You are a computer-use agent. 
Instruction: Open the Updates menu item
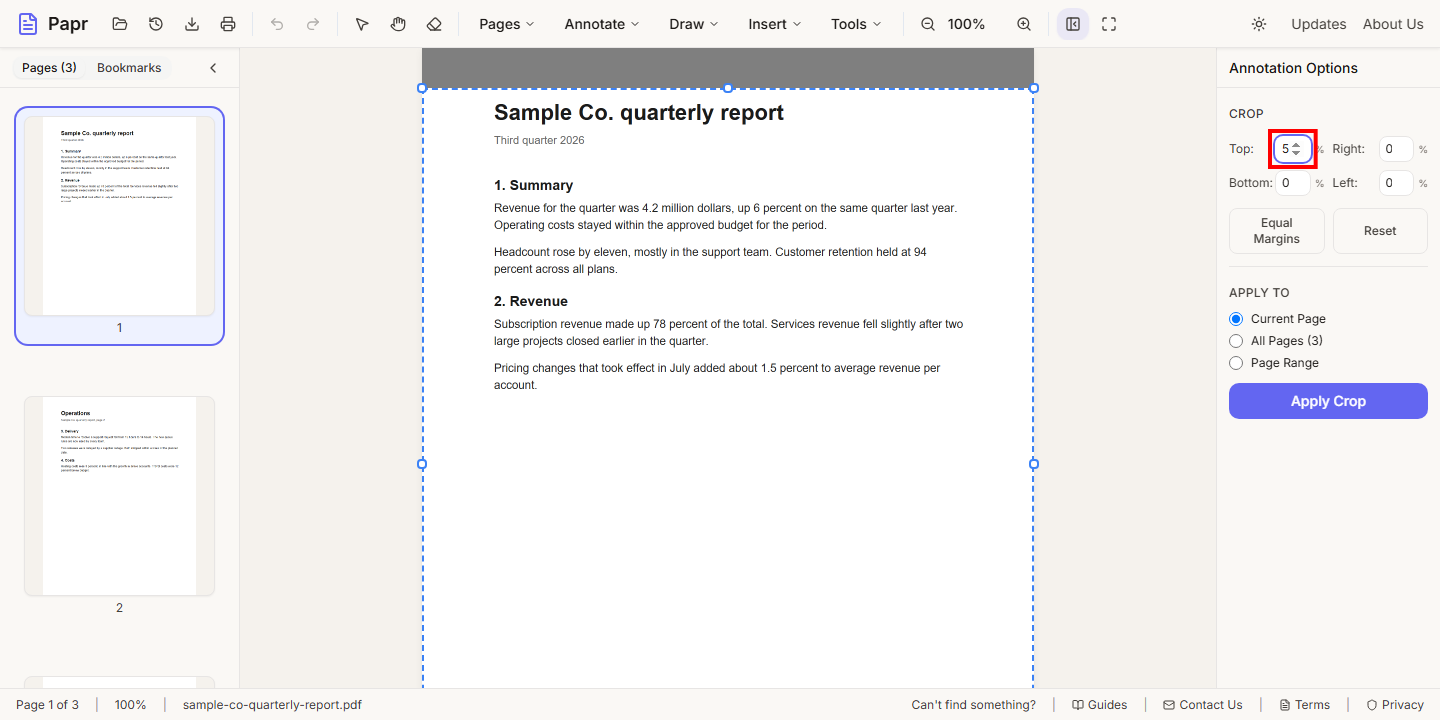pos(1318,24)
